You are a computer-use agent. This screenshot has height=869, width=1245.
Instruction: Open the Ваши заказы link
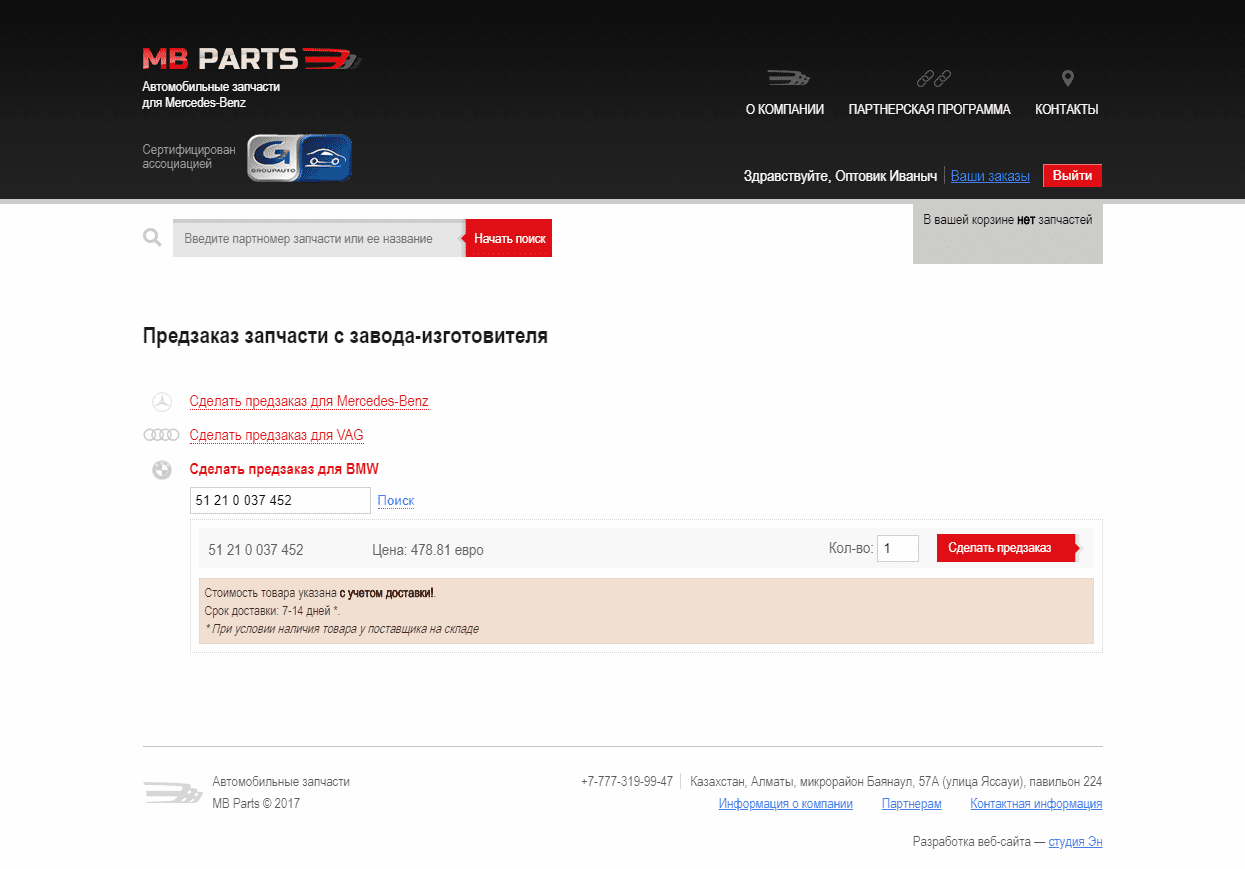[x=990, y=176]
